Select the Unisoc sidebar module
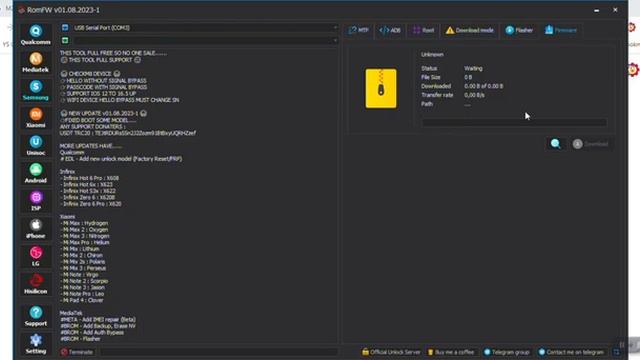The image size is (640, 360). pos(36,146)
